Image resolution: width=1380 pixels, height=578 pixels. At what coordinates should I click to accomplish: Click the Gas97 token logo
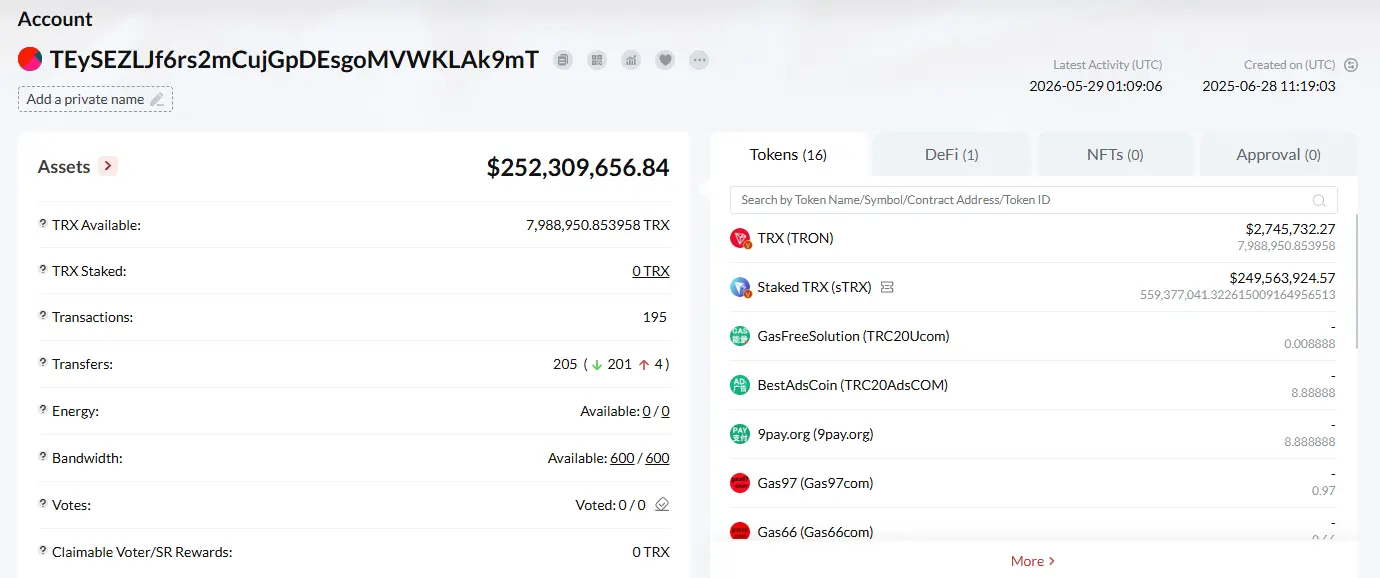click(740, 483)
